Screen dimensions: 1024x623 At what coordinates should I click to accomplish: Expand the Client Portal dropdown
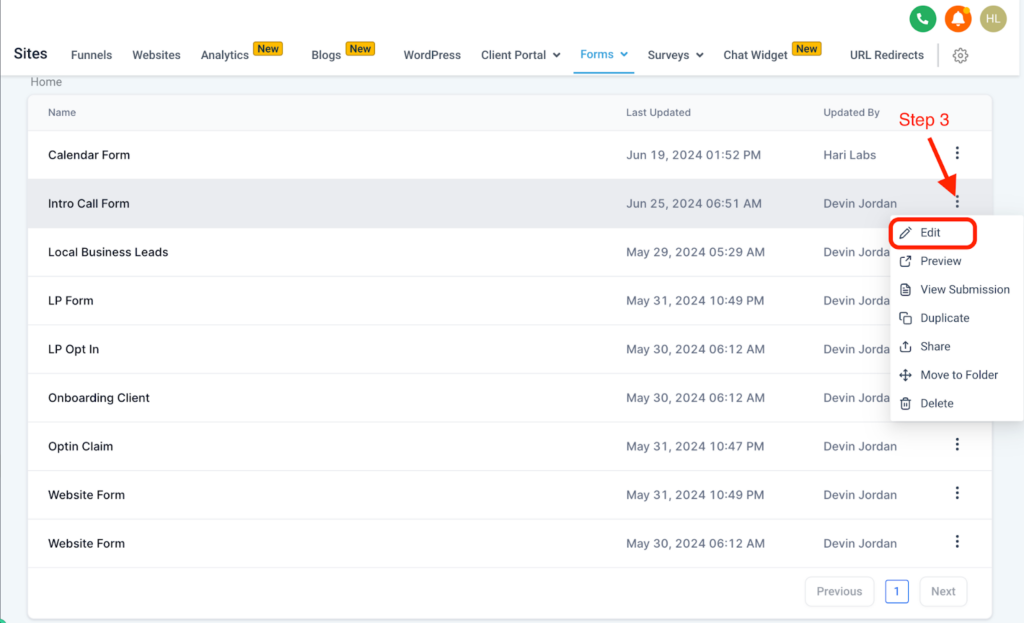coord(520,55)
